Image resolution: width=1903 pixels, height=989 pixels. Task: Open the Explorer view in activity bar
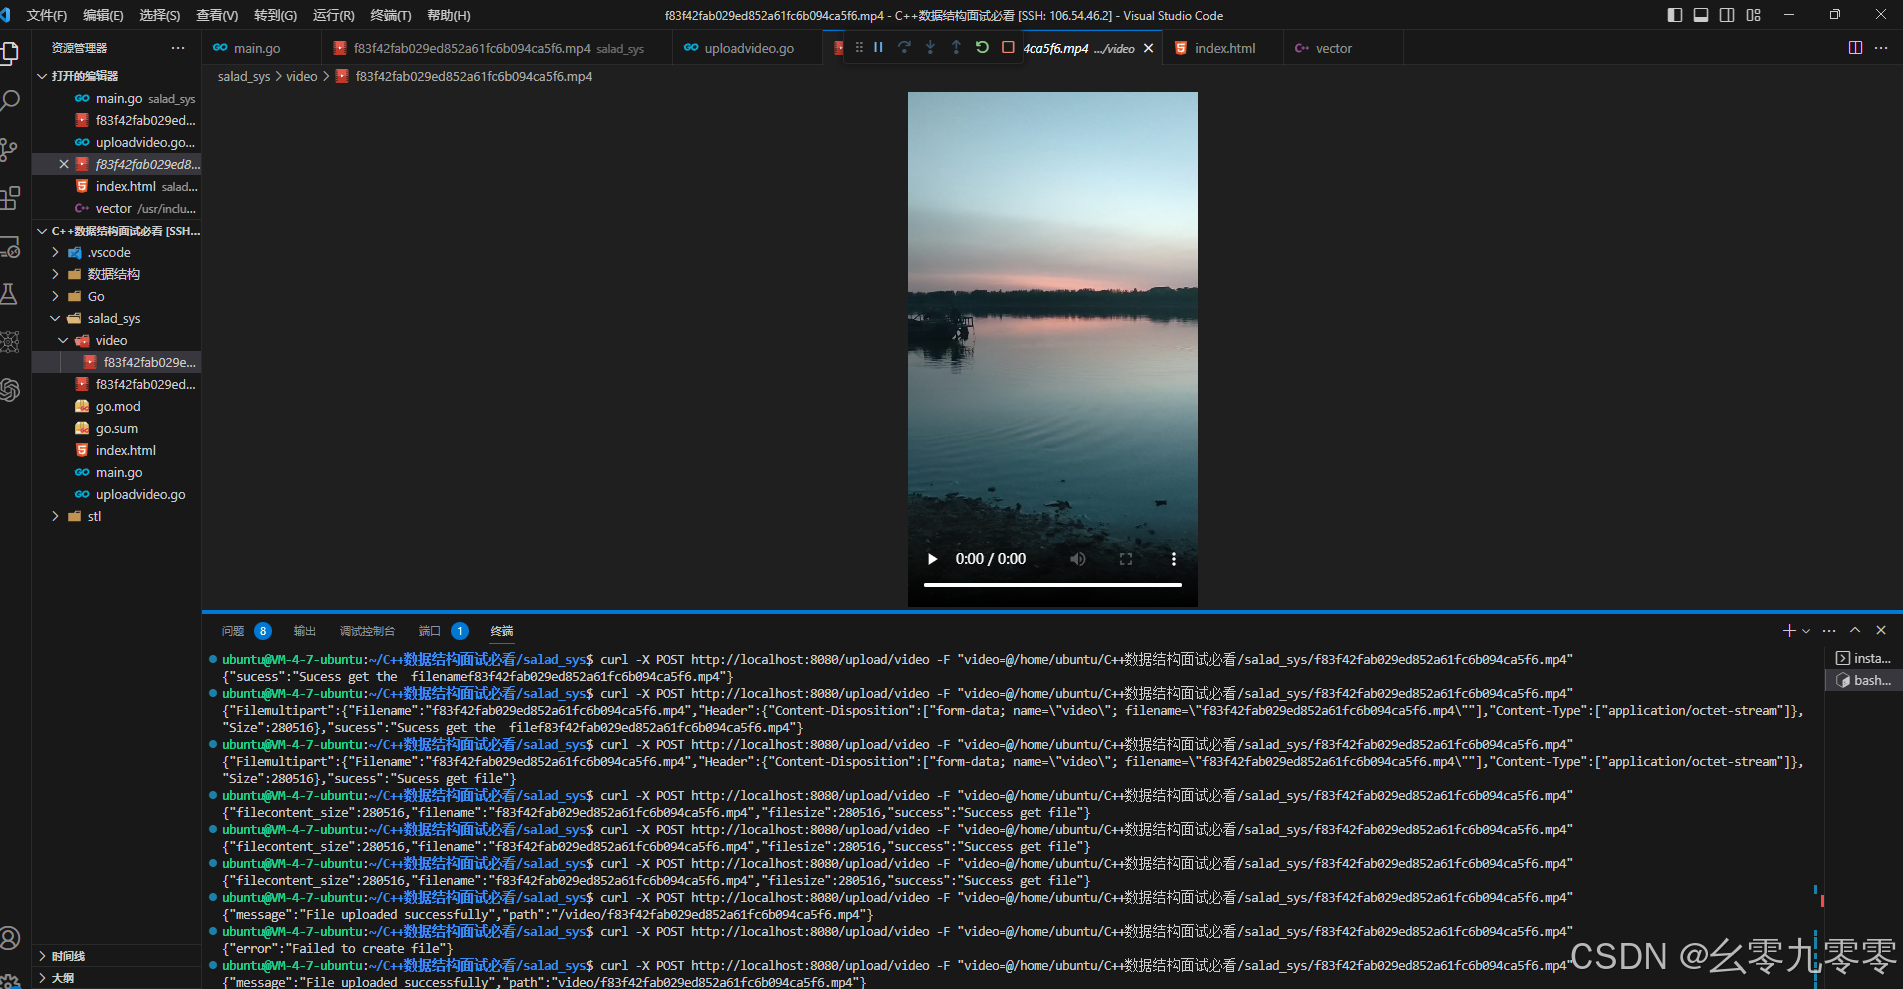pos(10,53)
